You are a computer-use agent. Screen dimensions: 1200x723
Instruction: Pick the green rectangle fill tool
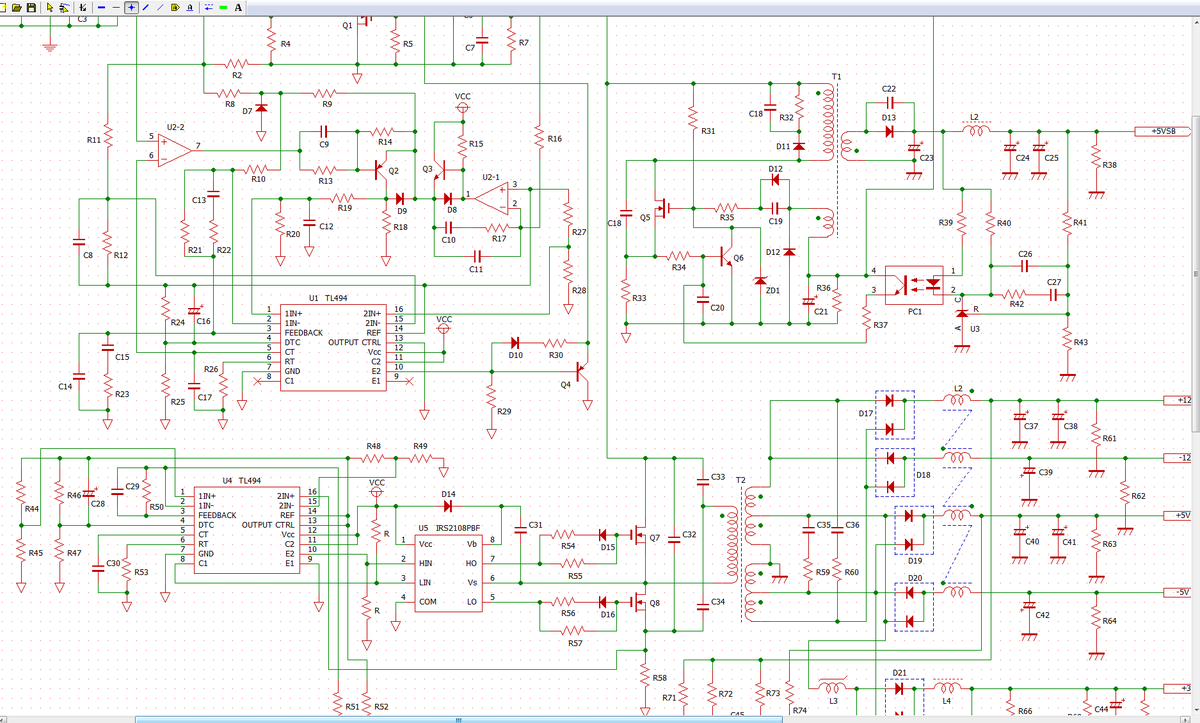tap(223, 7)
